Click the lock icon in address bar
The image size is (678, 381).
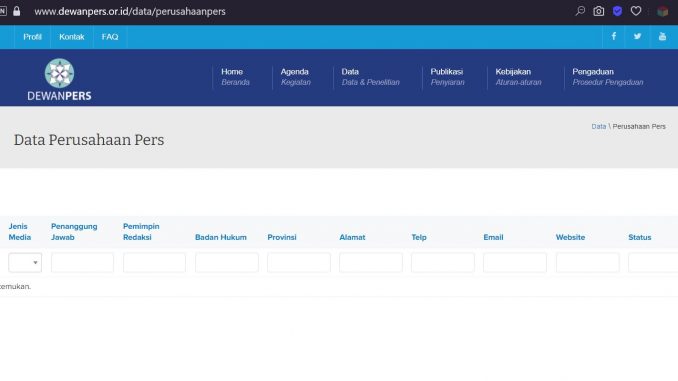16,11
